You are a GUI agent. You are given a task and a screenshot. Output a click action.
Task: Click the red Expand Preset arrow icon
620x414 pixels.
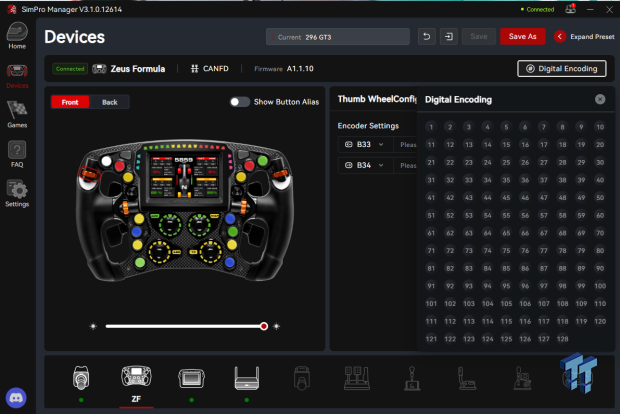(560, 37)
